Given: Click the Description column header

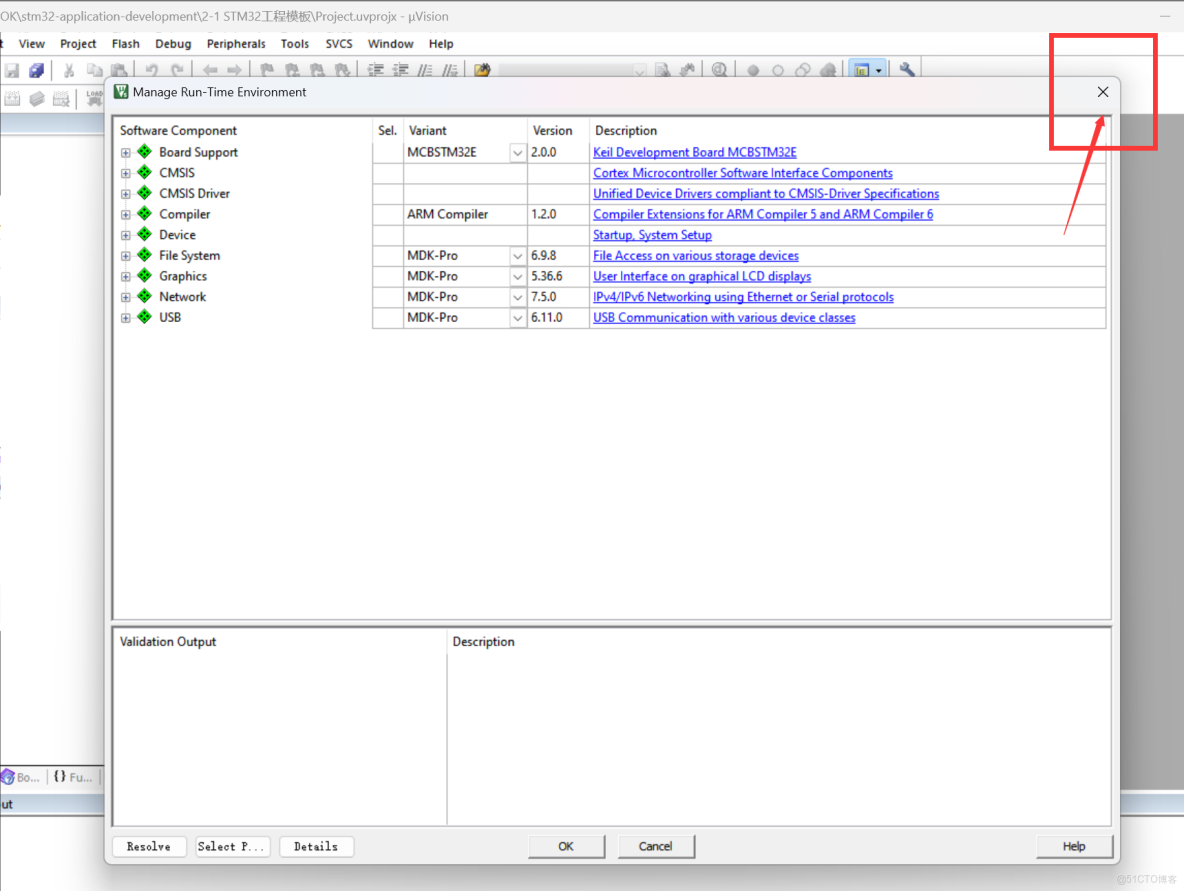Looking at the screenshot, I should point(626,131).
